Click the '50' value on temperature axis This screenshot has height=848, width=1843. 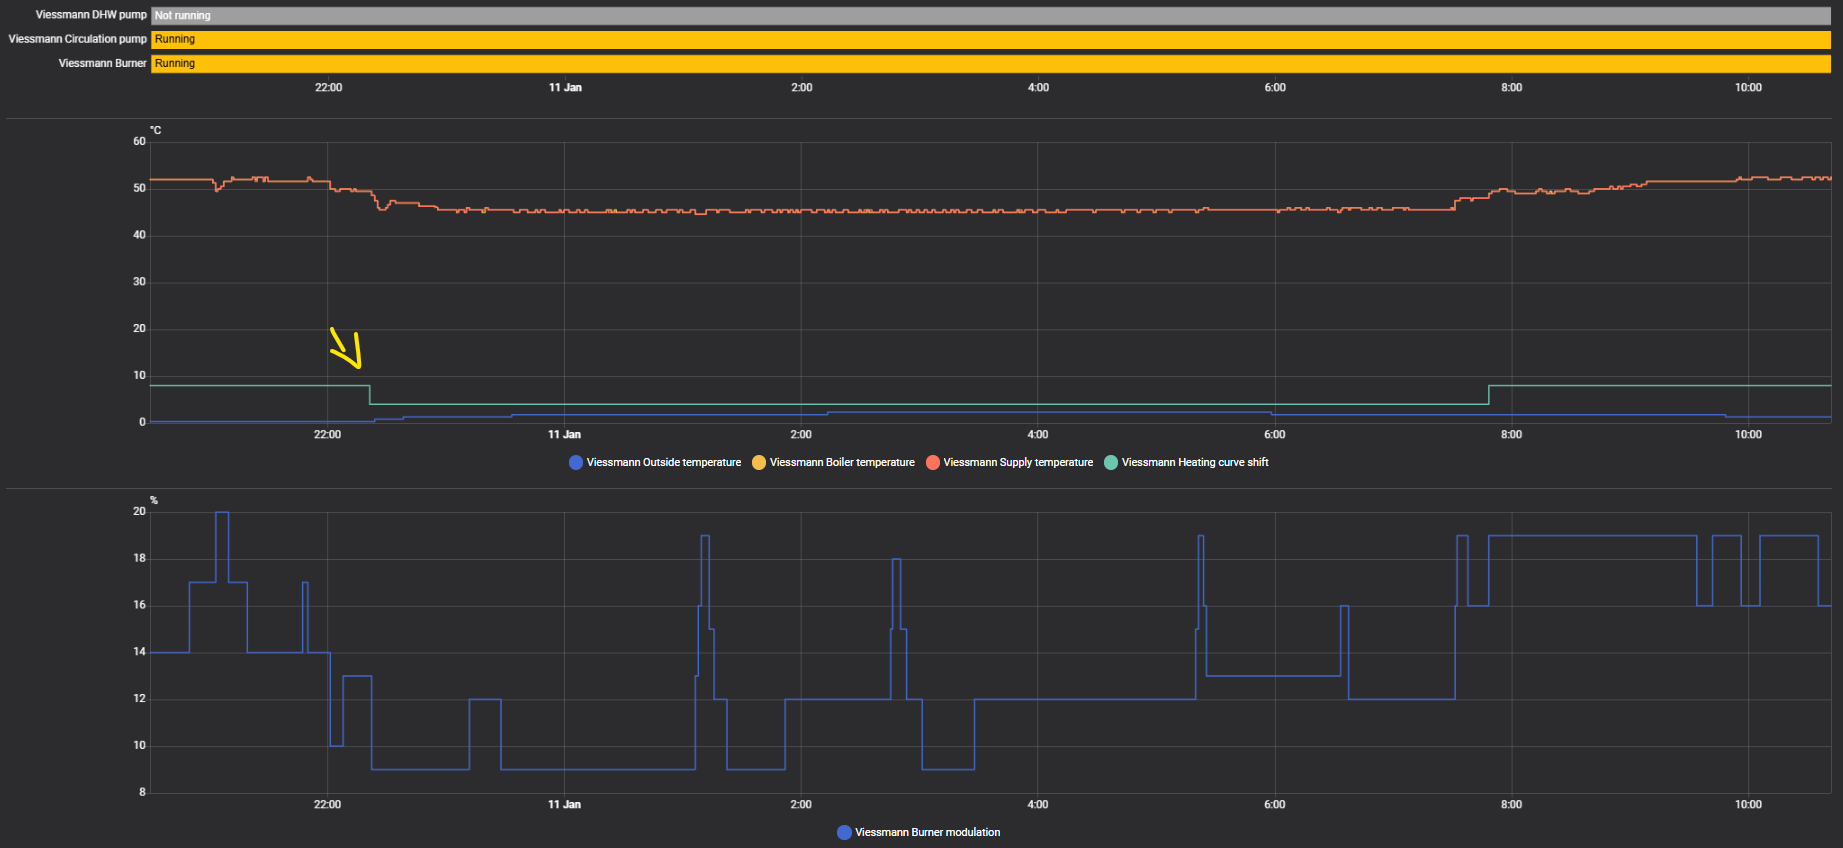tap(139, 188)
